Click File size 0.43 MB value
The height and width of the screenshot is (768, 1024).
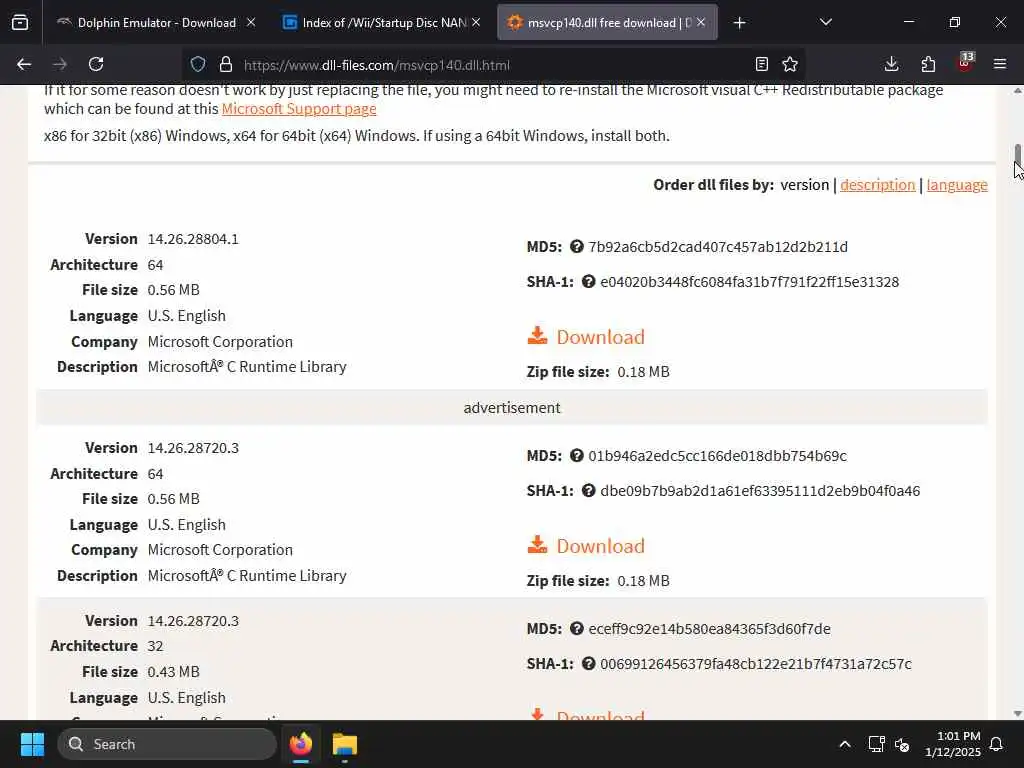point(174,671)
